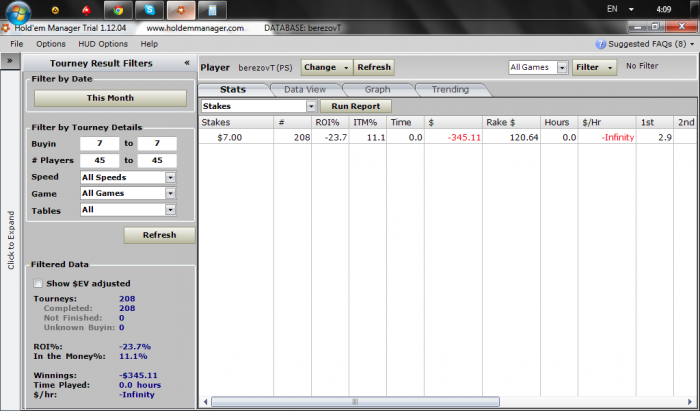Click the Buyin minimum field

tap(100, 144)
